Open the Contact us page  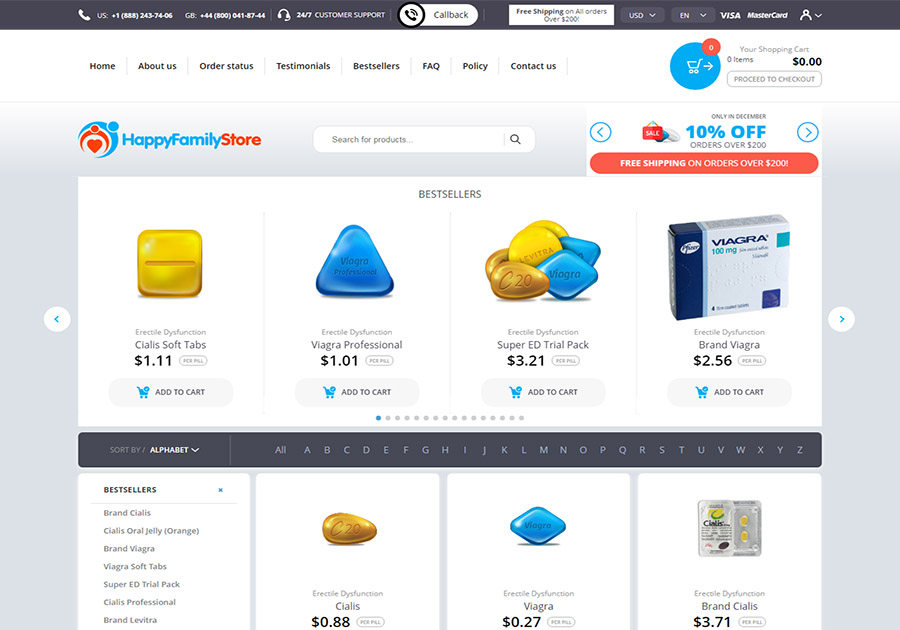(533, 66)
